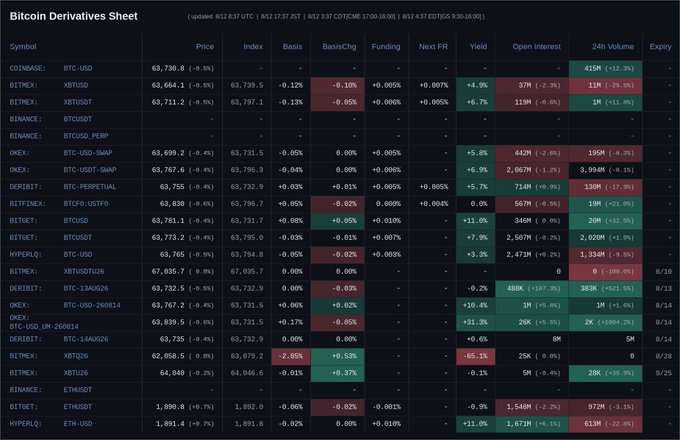Click the 67,035.7 price for XBTUSDTU26
680x440 pixels.
tap(168, 271)
